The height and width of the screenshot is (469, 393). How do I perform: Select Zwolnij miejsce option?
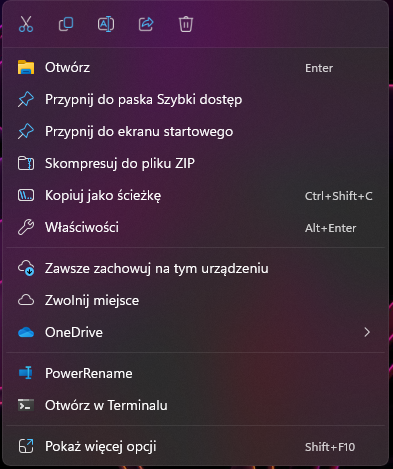(x=195, y=300)
